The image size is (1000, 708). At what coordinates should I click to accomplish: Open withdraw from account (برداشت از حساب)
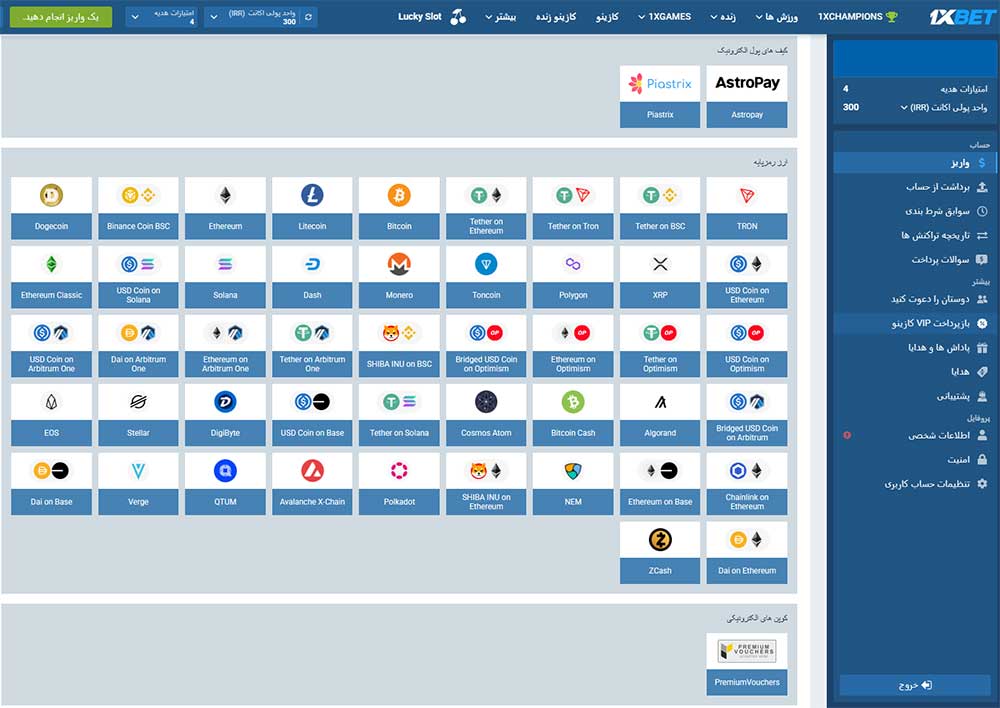[x=913, y=187]
